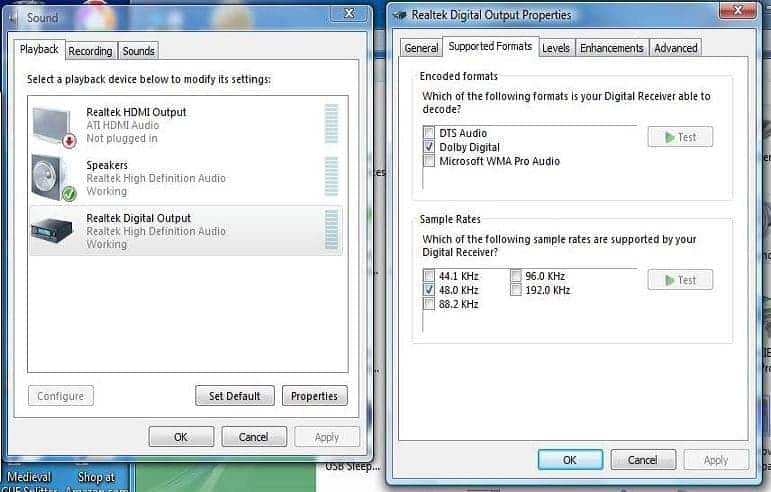Cancel the Realtek Digital Output Properties dialog

(x=643, y=460)
